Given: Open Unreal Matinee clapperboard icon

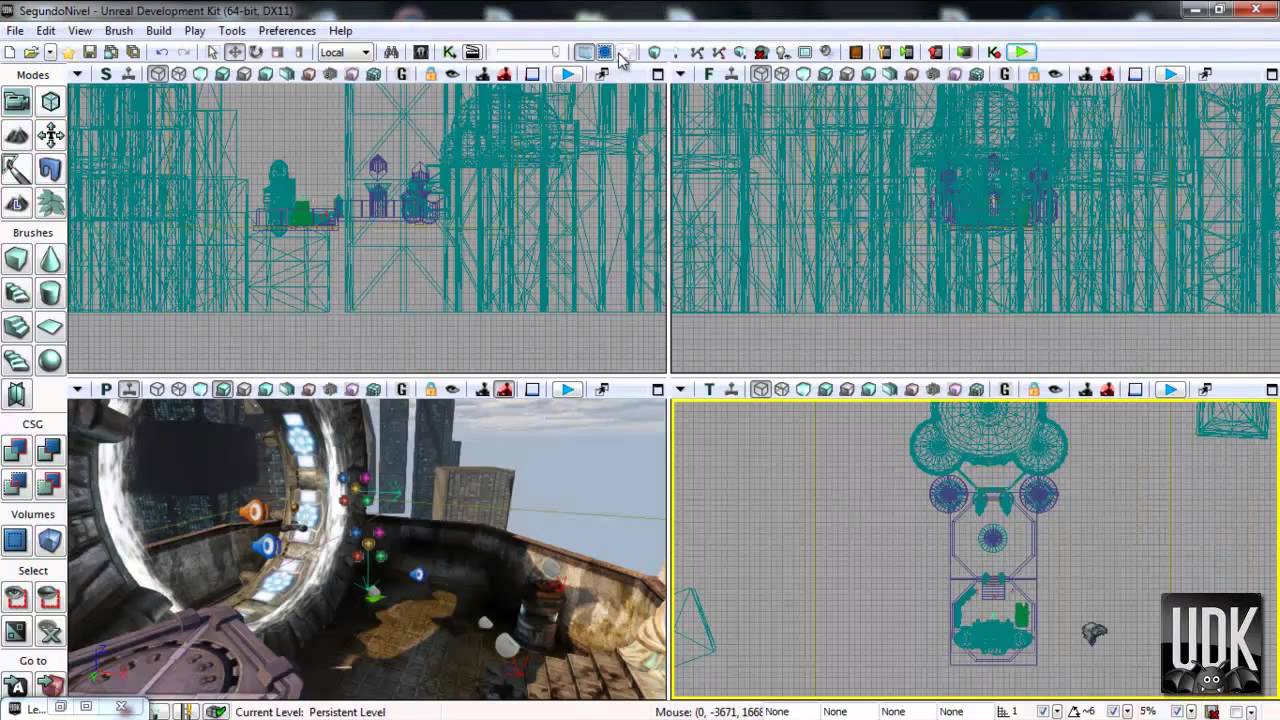Looking at the screenshot, I should tap(472, 52).
